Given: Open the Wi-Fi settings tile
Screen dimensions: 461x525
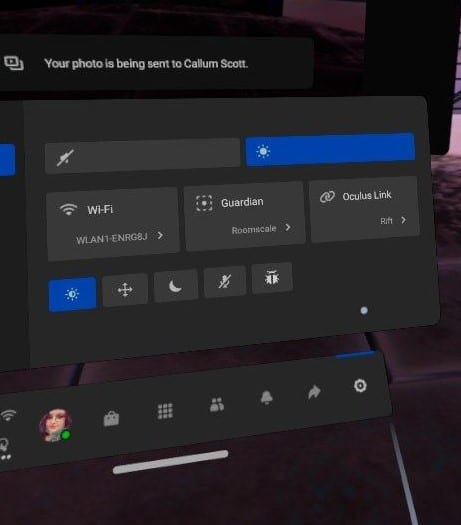Looking at the screenshot, I should coord(113,224).
